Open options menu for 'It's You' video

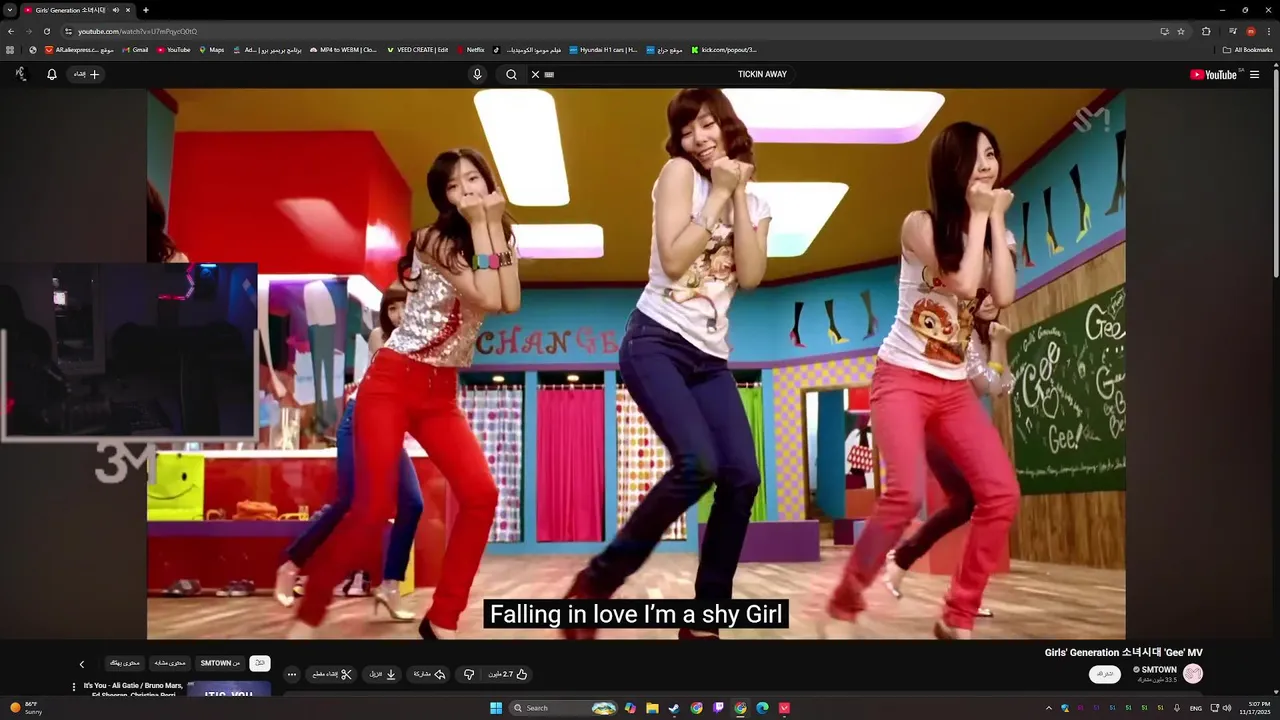tap(73, 687)
